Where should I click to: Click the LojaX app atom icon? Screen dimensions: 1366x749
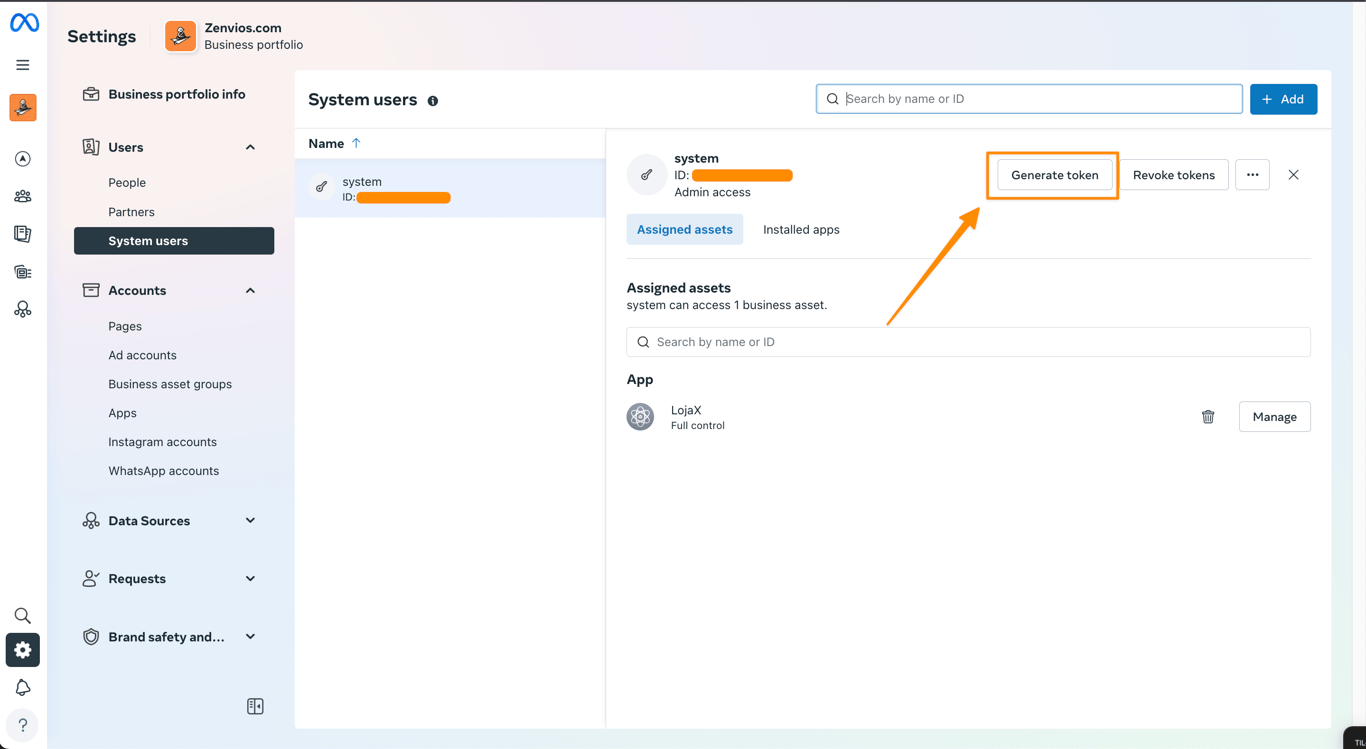[x=641, y=416]
